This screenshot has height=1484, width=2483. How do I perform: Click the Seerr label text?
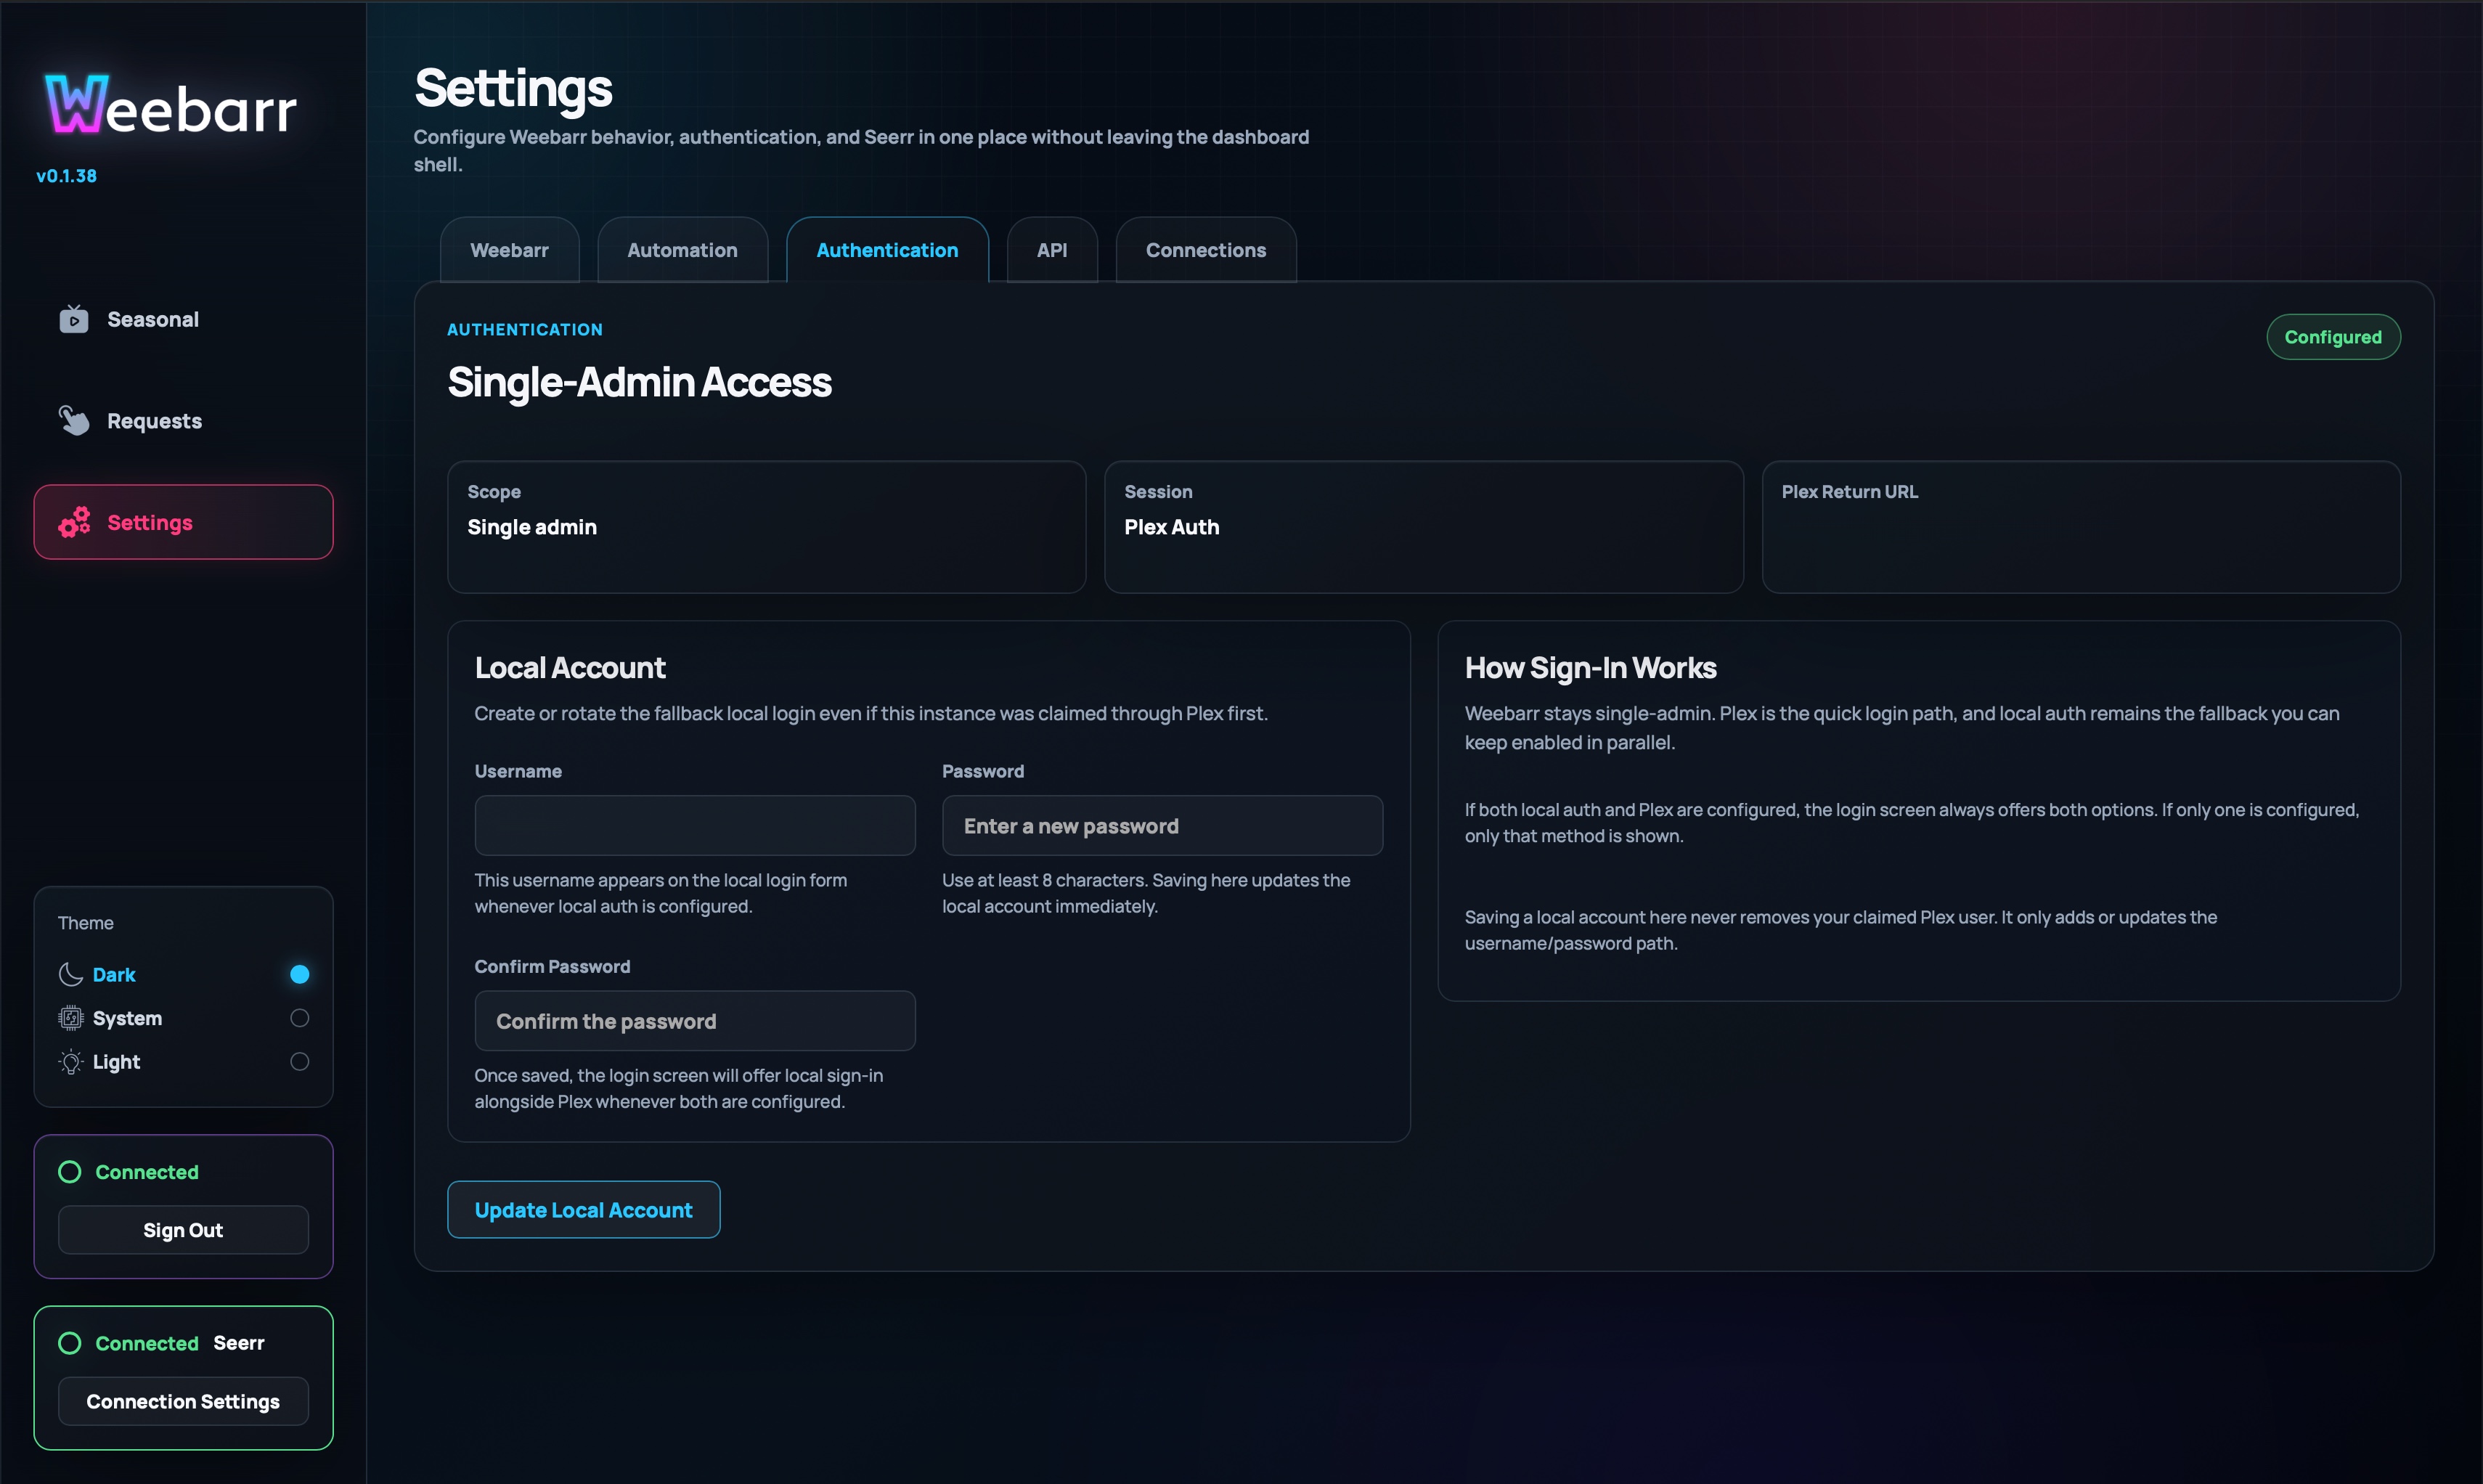pos(239,1343)
